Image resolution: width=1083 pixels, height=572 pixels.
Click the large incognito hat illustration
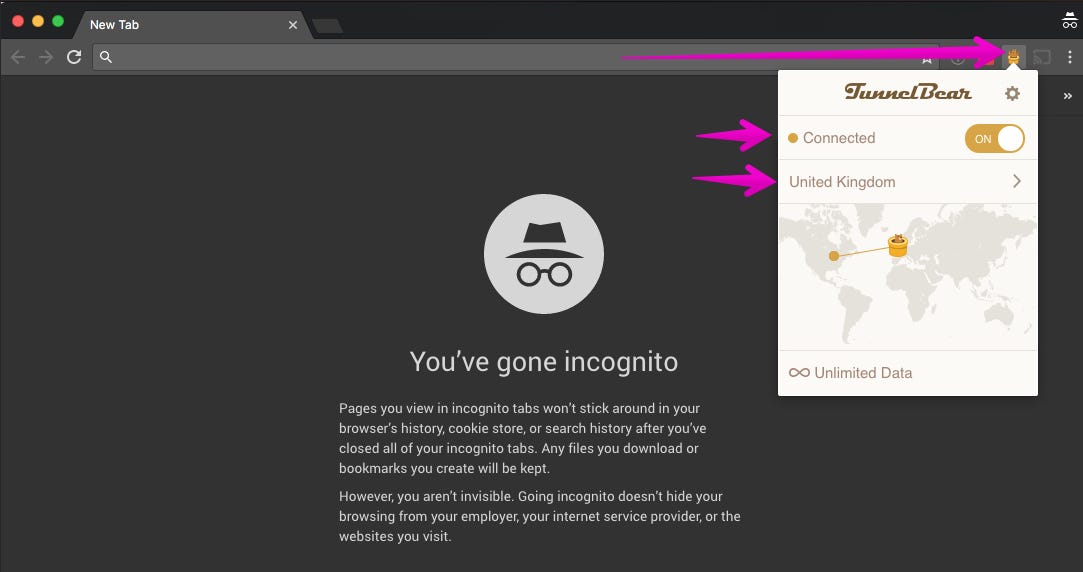tap(544, 254)
